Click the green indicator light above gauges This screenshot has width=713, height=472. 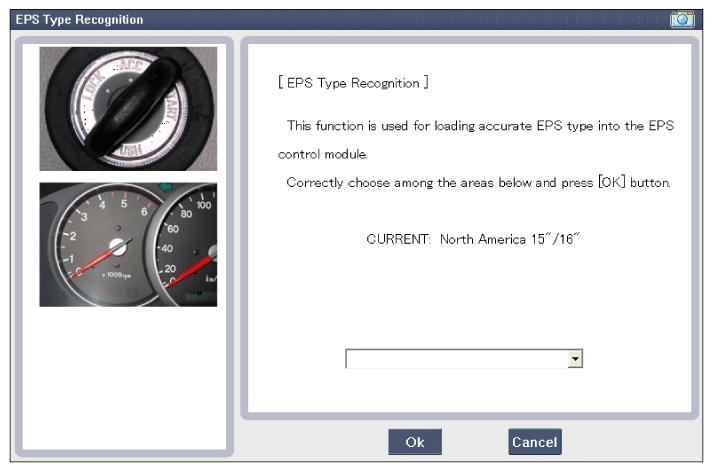(x=165, y=187)
